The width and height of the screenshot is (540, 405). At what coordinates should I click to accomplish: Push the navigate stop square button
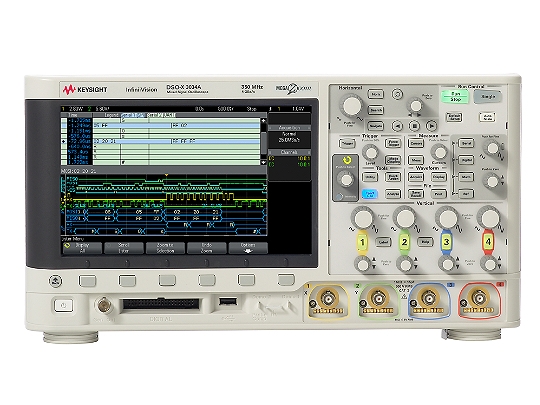click(x=415, y=126)
